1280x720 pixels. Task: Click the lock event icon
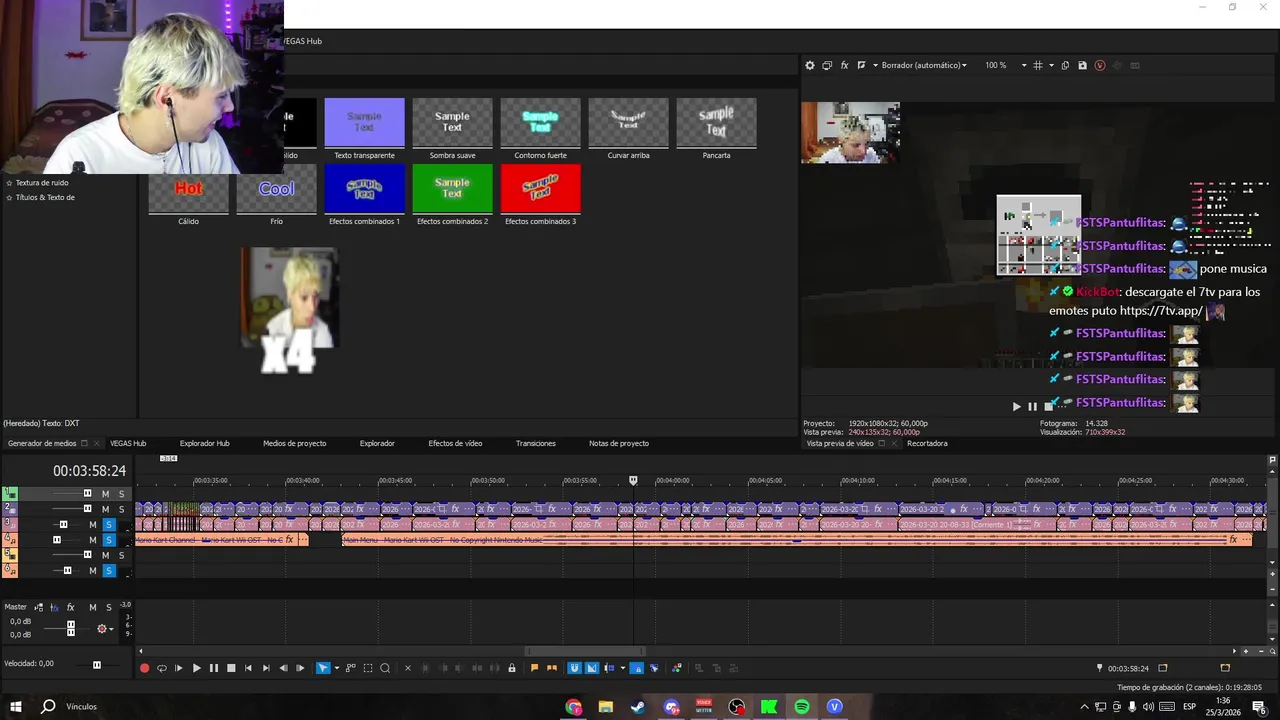coord(512,668)
